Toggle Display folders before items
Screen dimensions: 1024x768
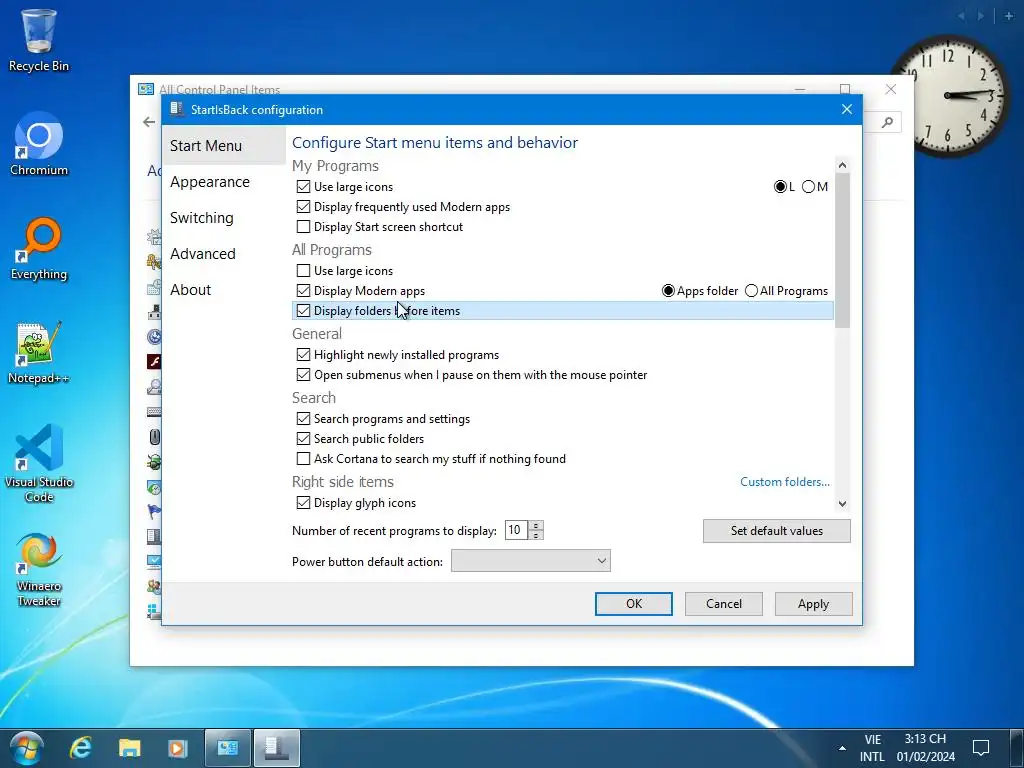303,311
